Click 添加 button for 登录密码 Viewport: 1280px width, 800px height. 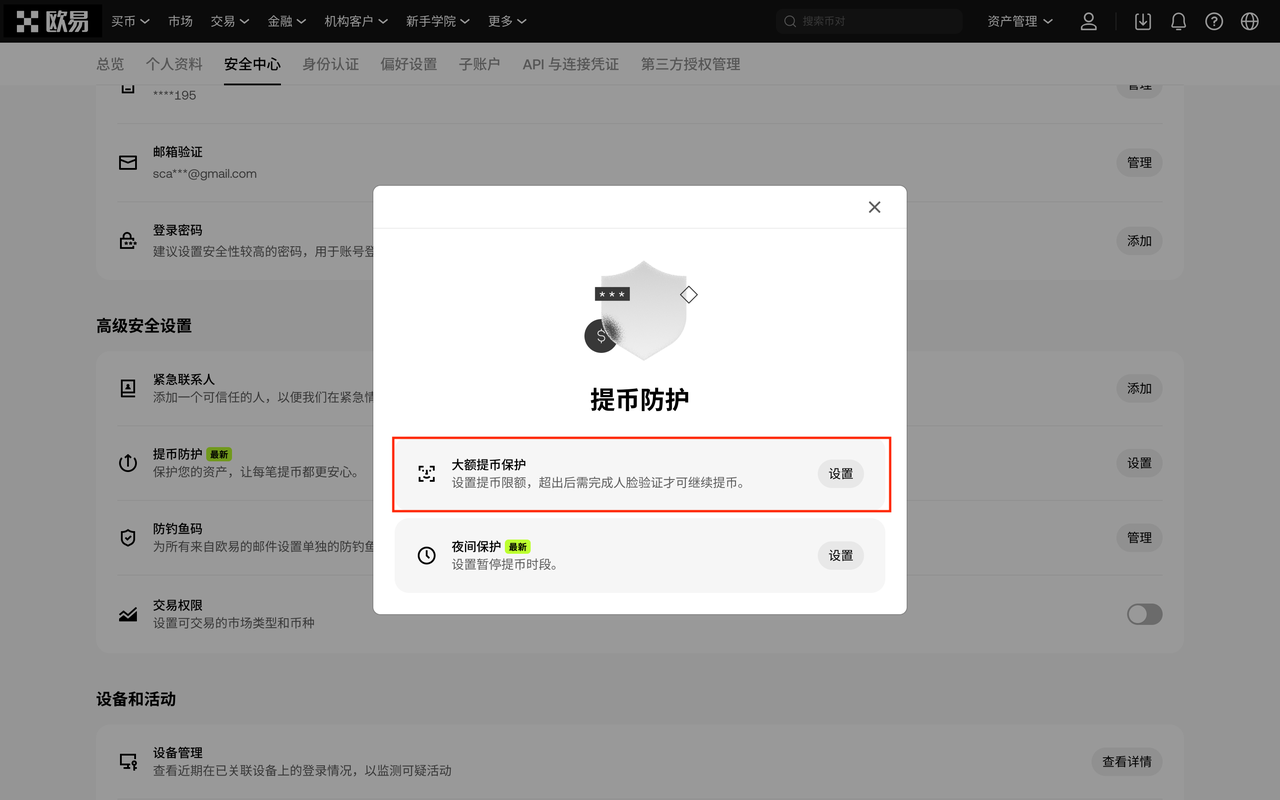click(1139, 240)
